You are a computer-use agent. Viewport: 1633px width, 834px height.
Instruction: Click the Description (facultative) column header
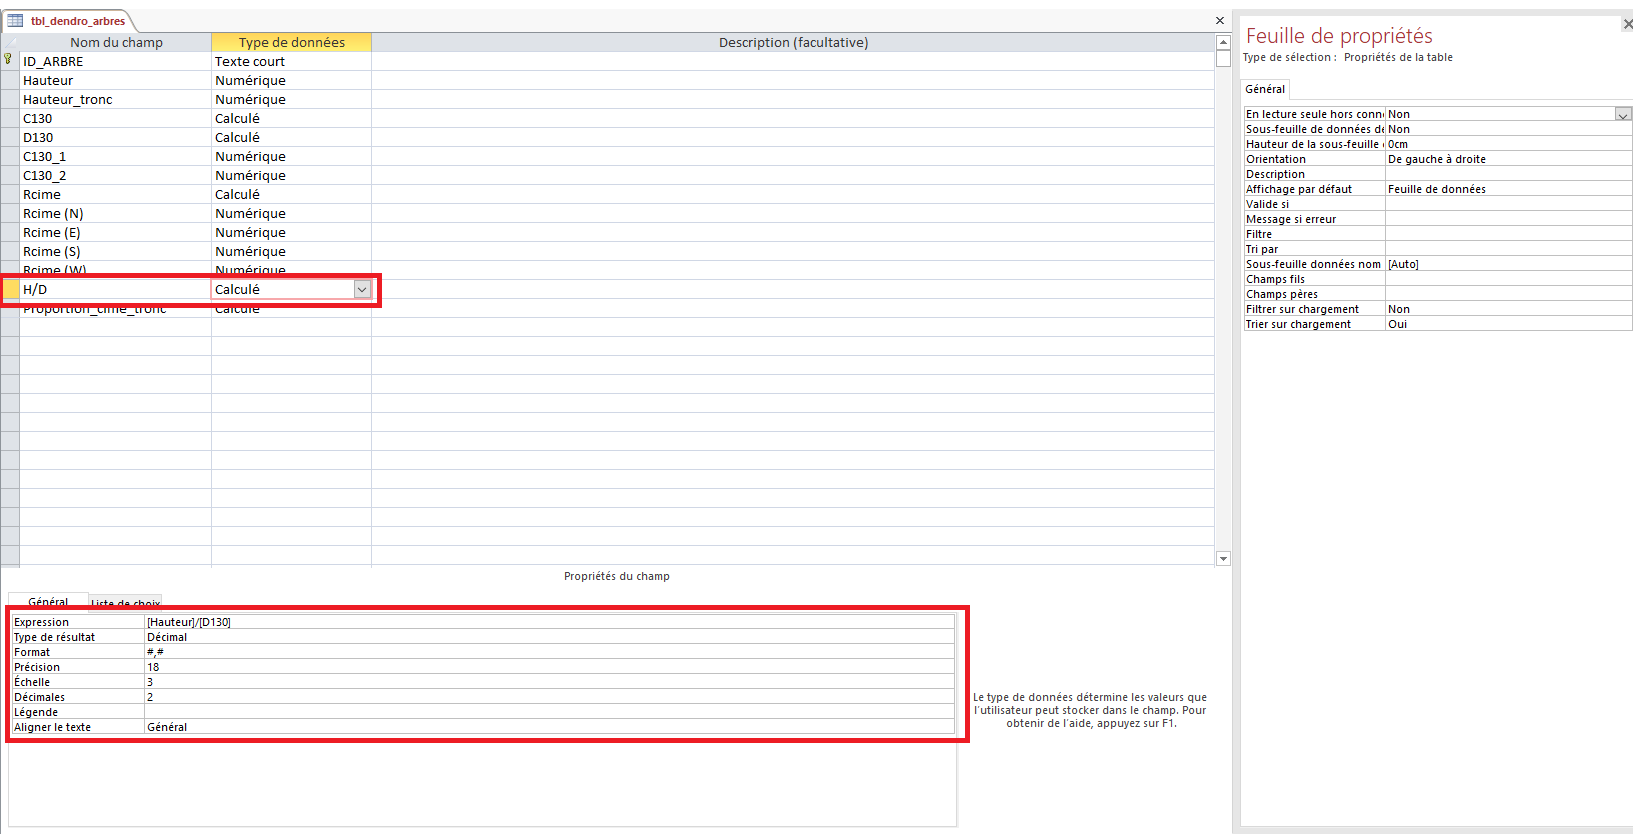pyautogui.click(x=793, y=42)
